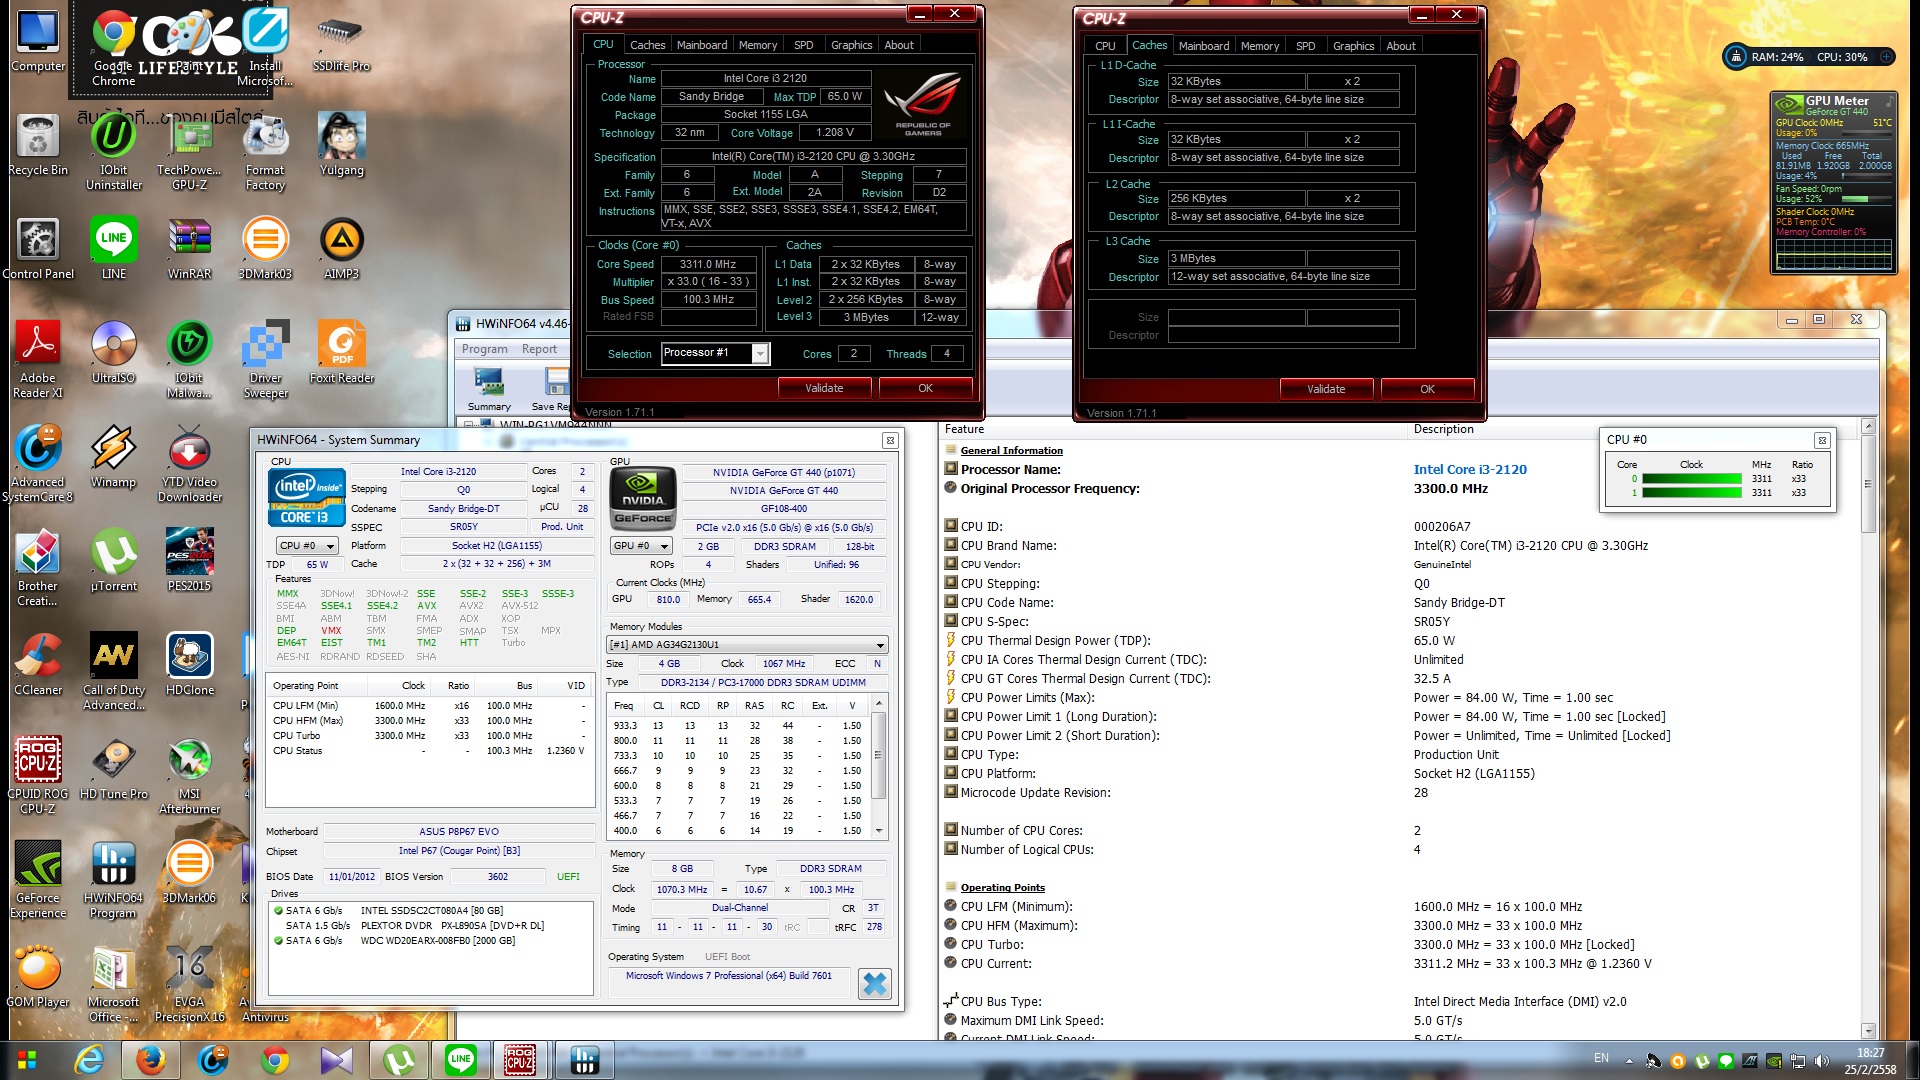This screenshot has width=1920, height=1080.
Task: Click LINE icon in the taskbar
Action: tap(461, 1060)
